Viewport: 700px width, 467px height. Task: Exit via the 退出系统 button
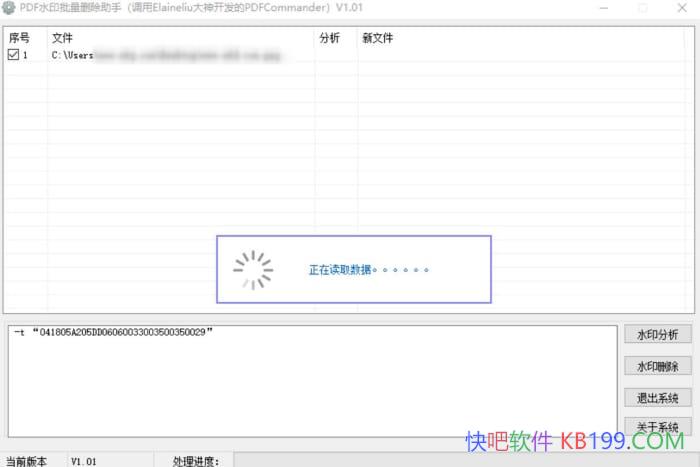[657, 398]
